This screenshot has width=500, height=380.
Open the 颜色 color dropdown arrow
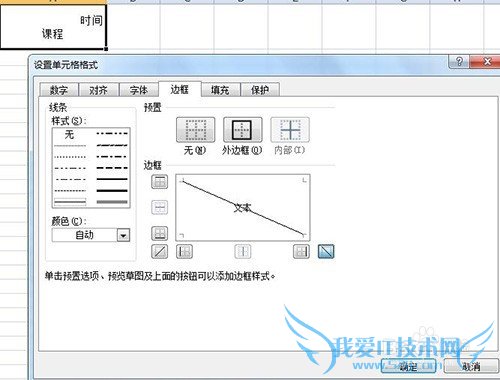coord(123,235)
